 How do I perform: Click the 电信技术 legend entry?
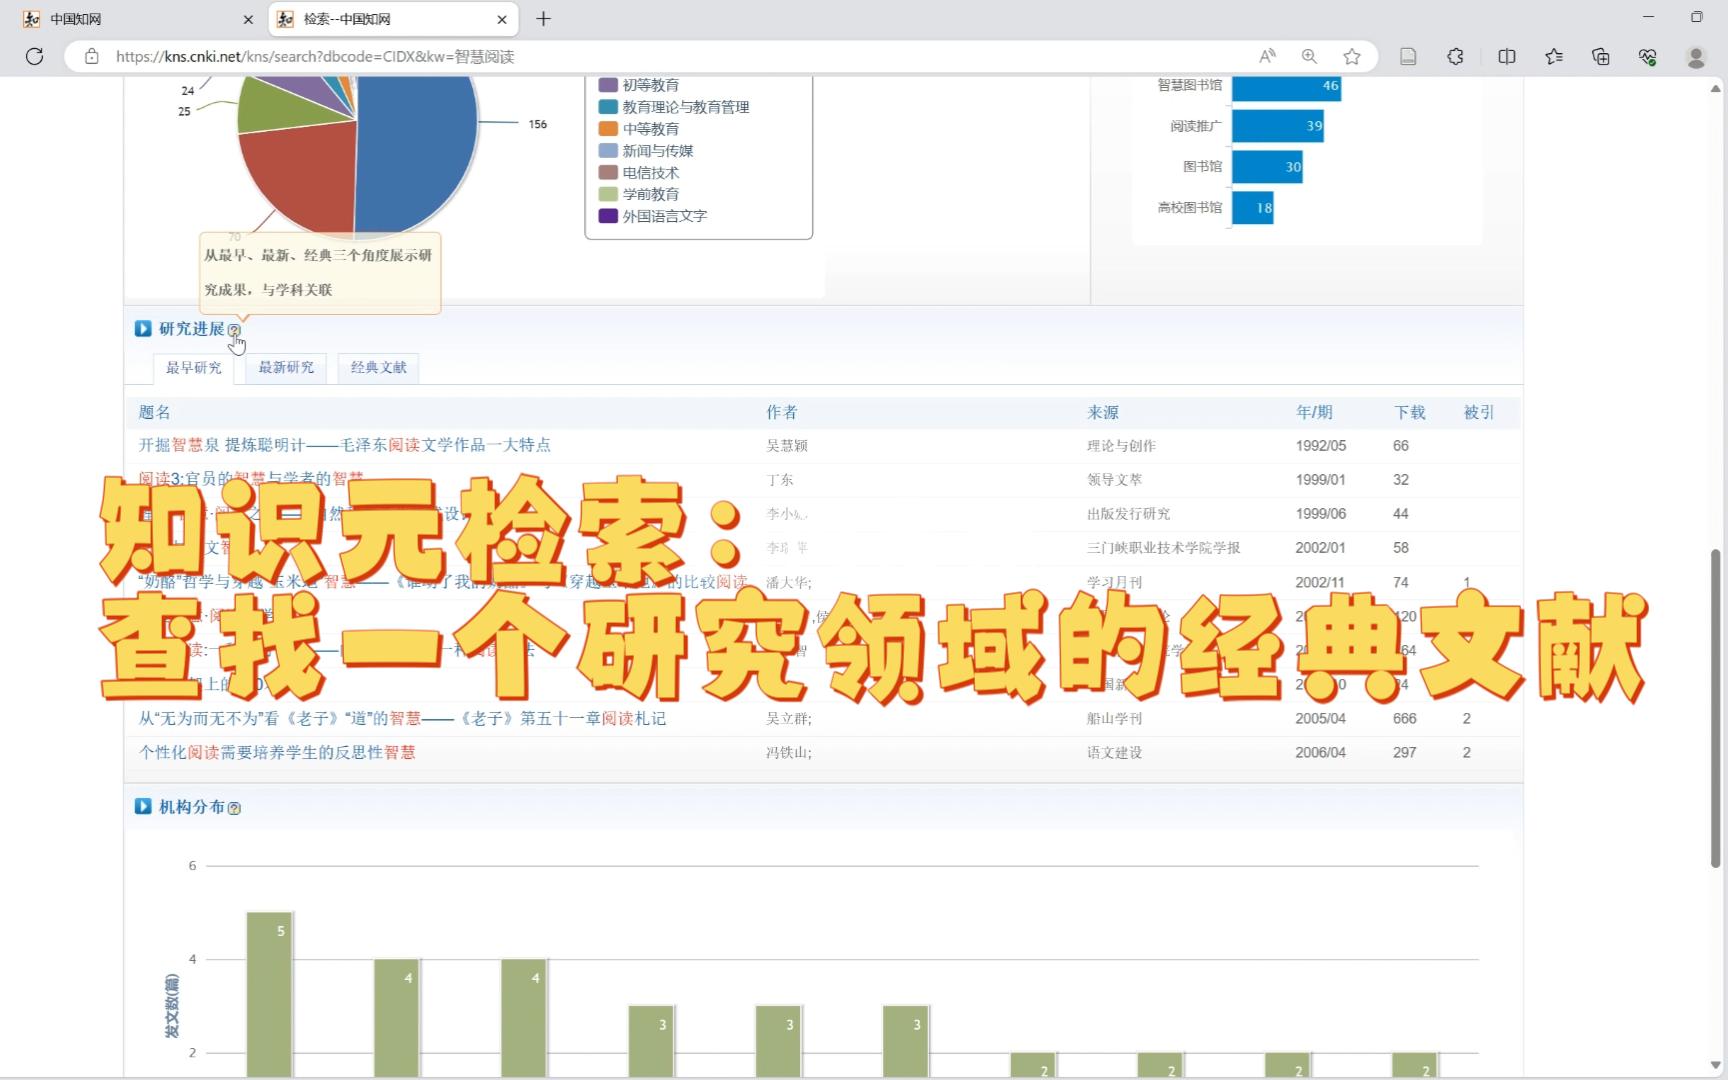[x=639, y=173]
